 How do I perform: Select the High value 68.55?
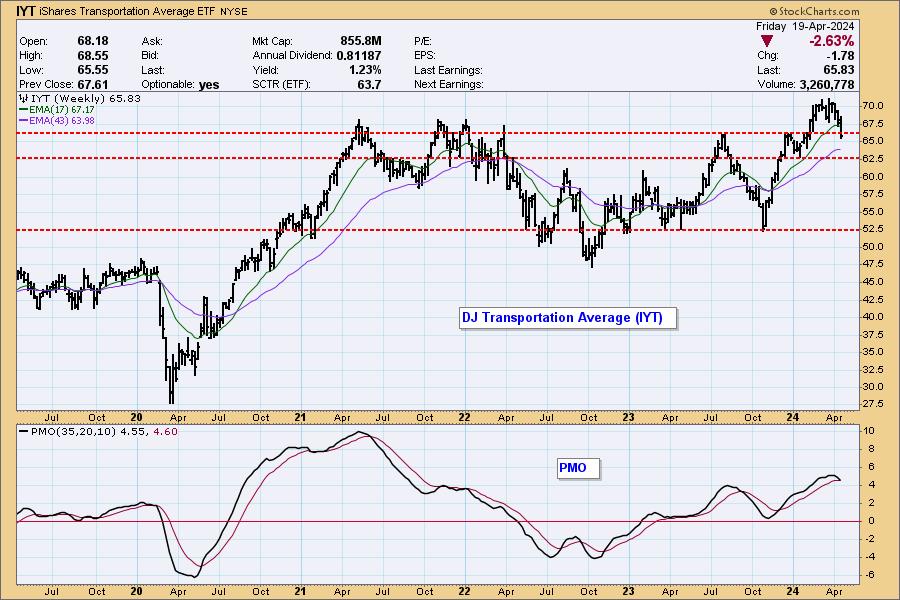93,56
